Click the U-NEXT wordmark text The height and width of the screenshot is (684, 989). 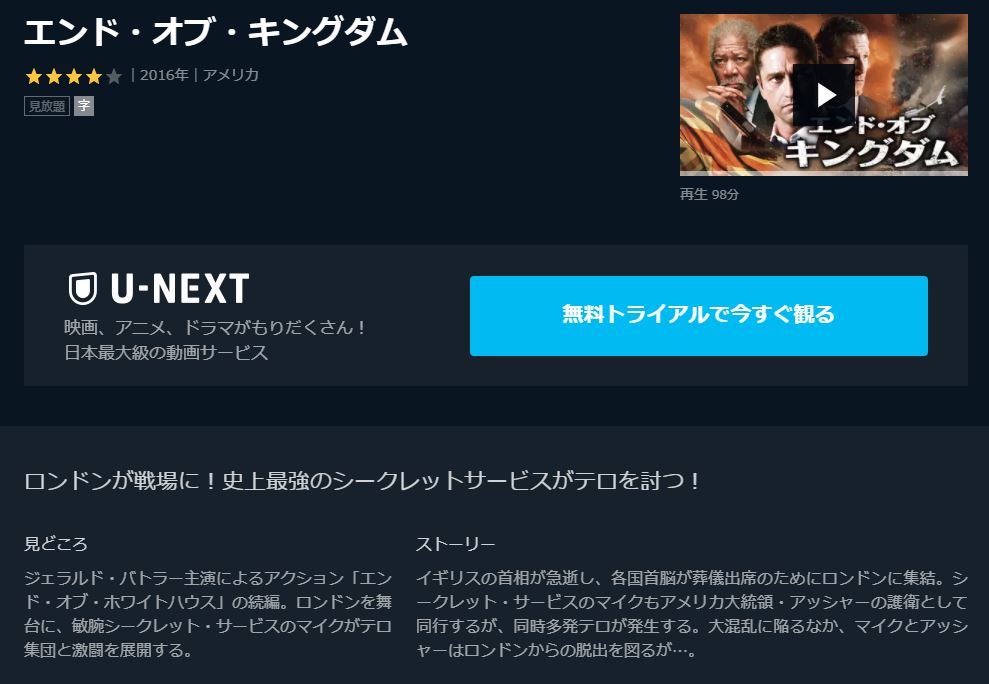click(x=180, y=288)
